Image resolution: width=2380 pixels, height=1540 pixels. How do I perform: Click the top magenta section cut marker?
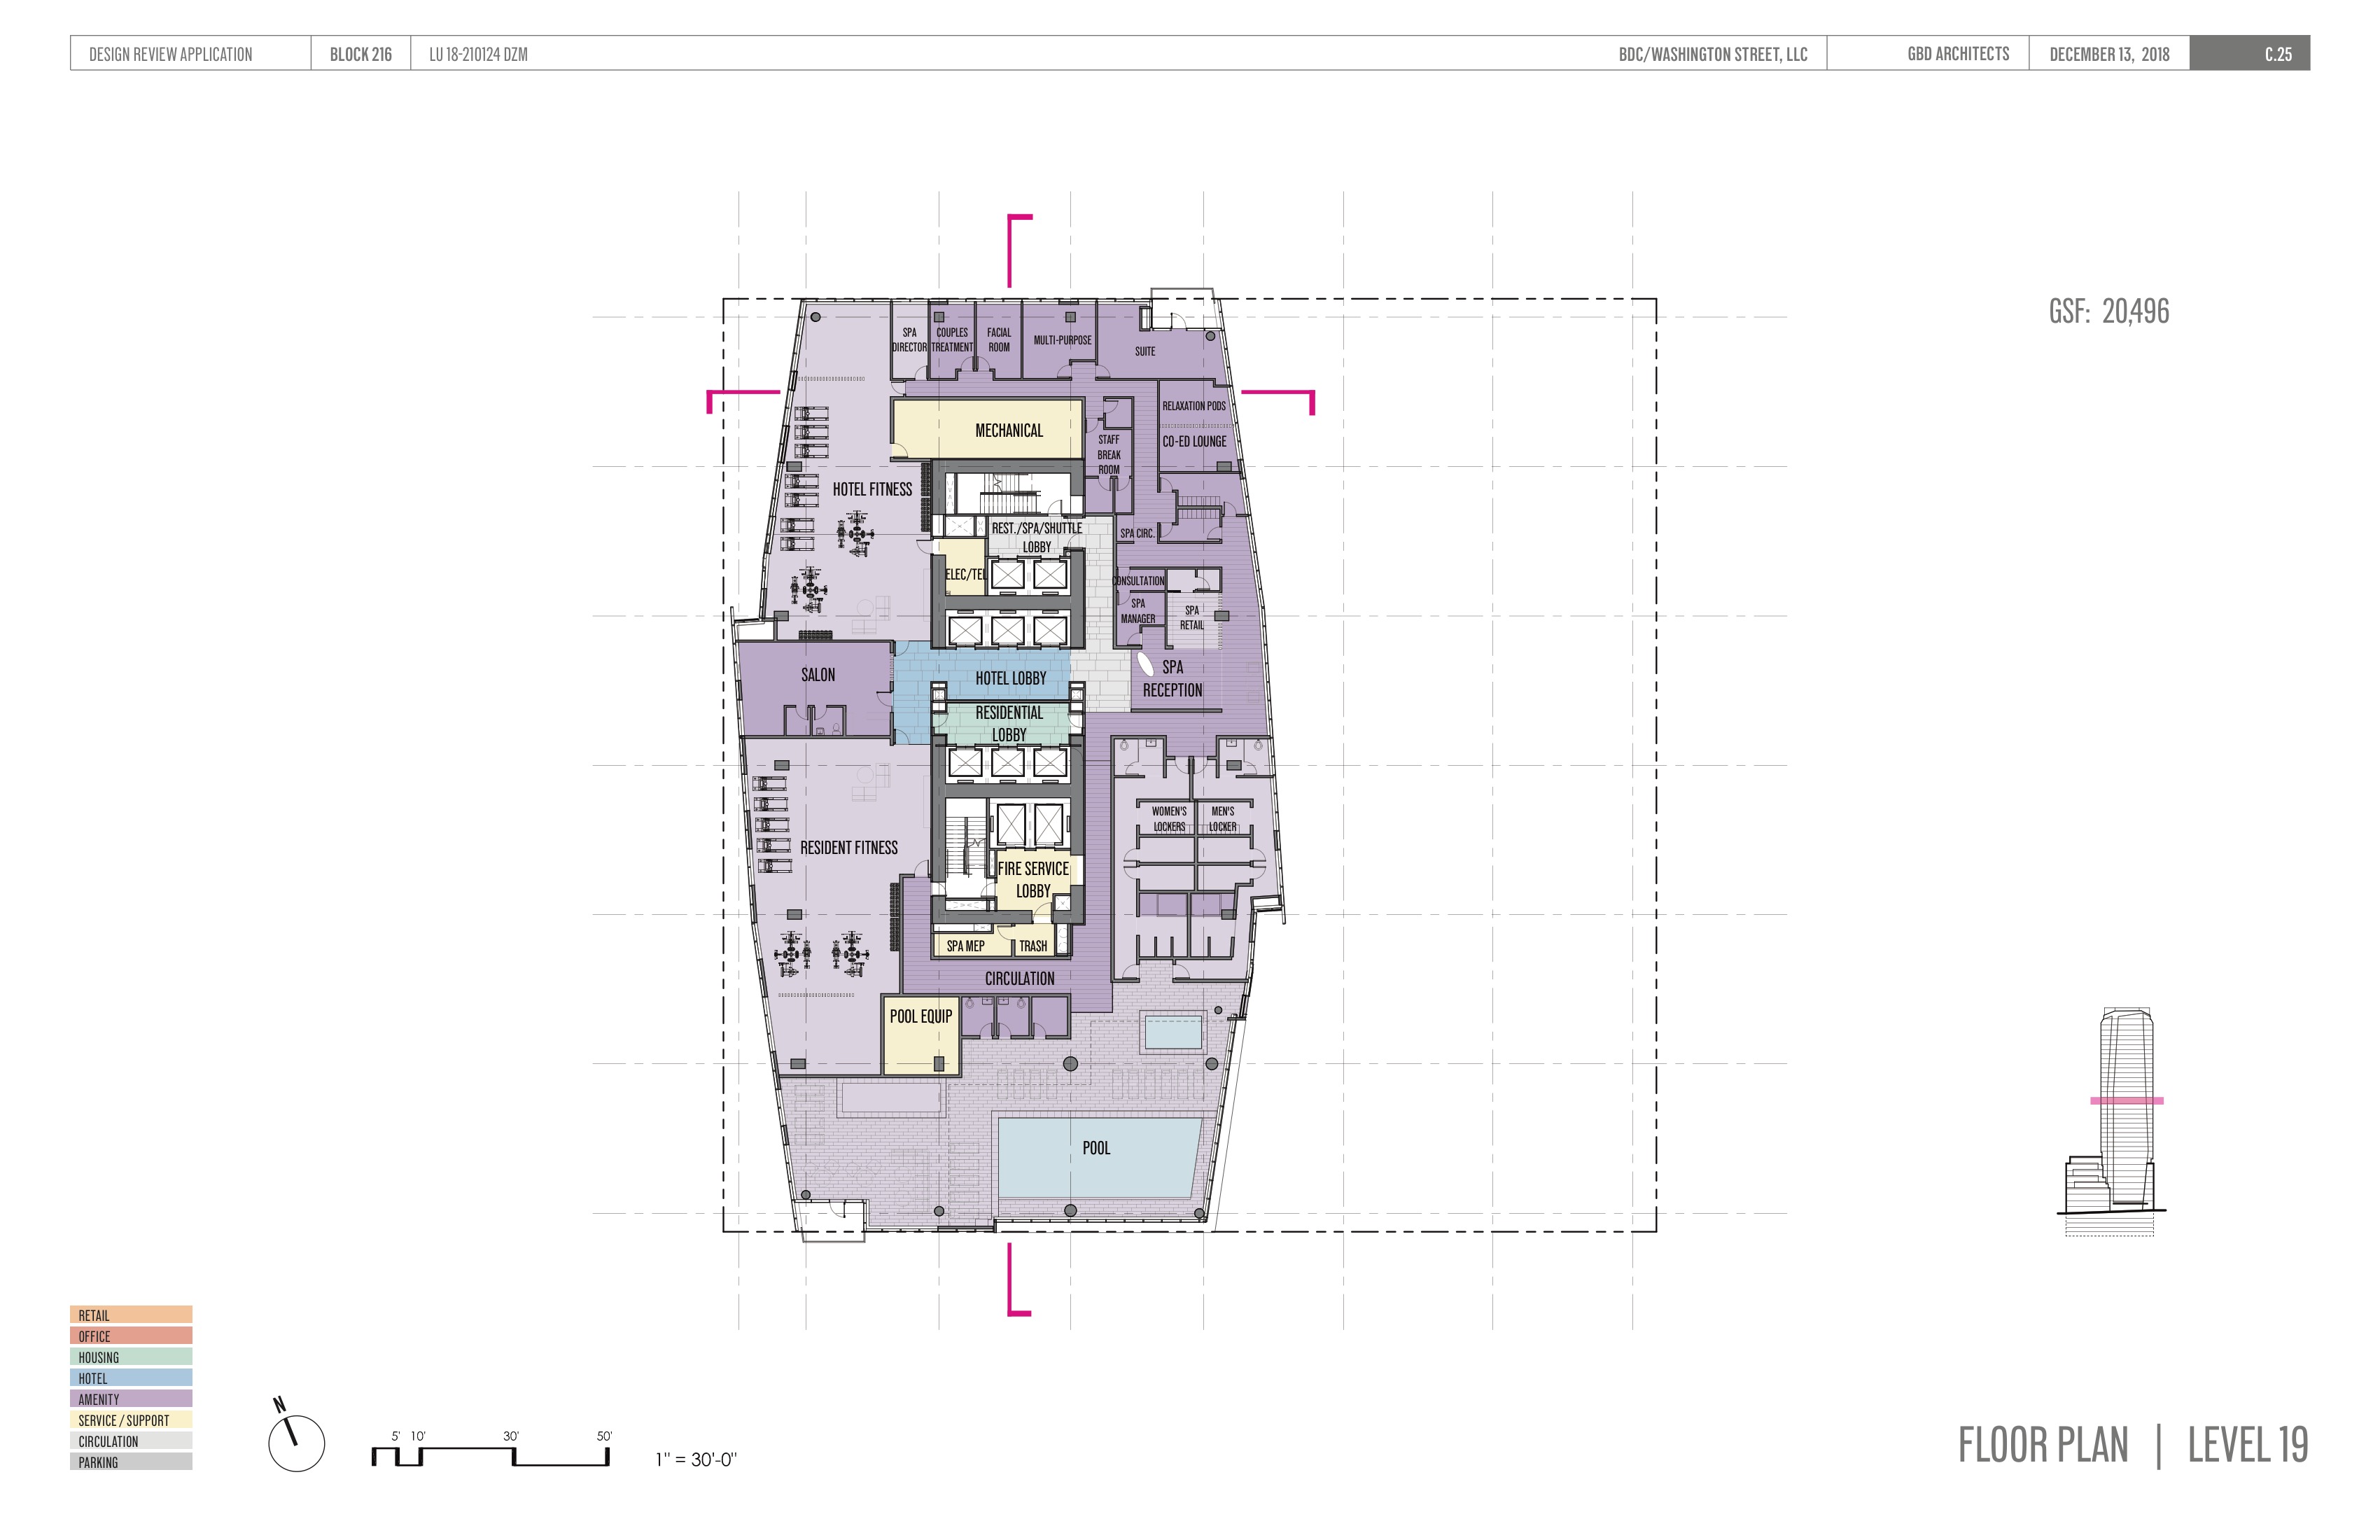(x=1019, y=251)
